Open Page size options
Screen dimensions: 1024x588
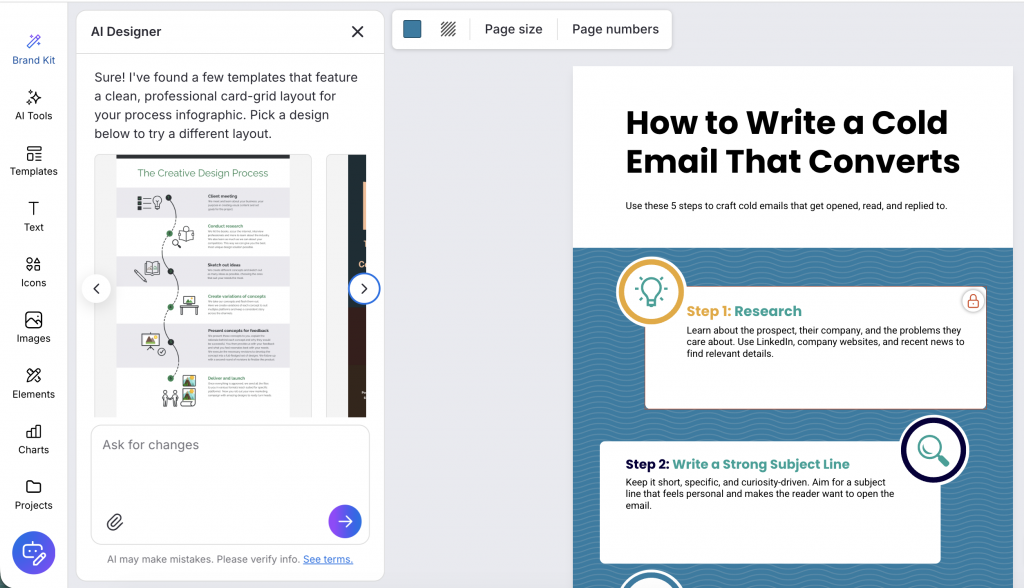pyautogui.click(x=513, y=29)
